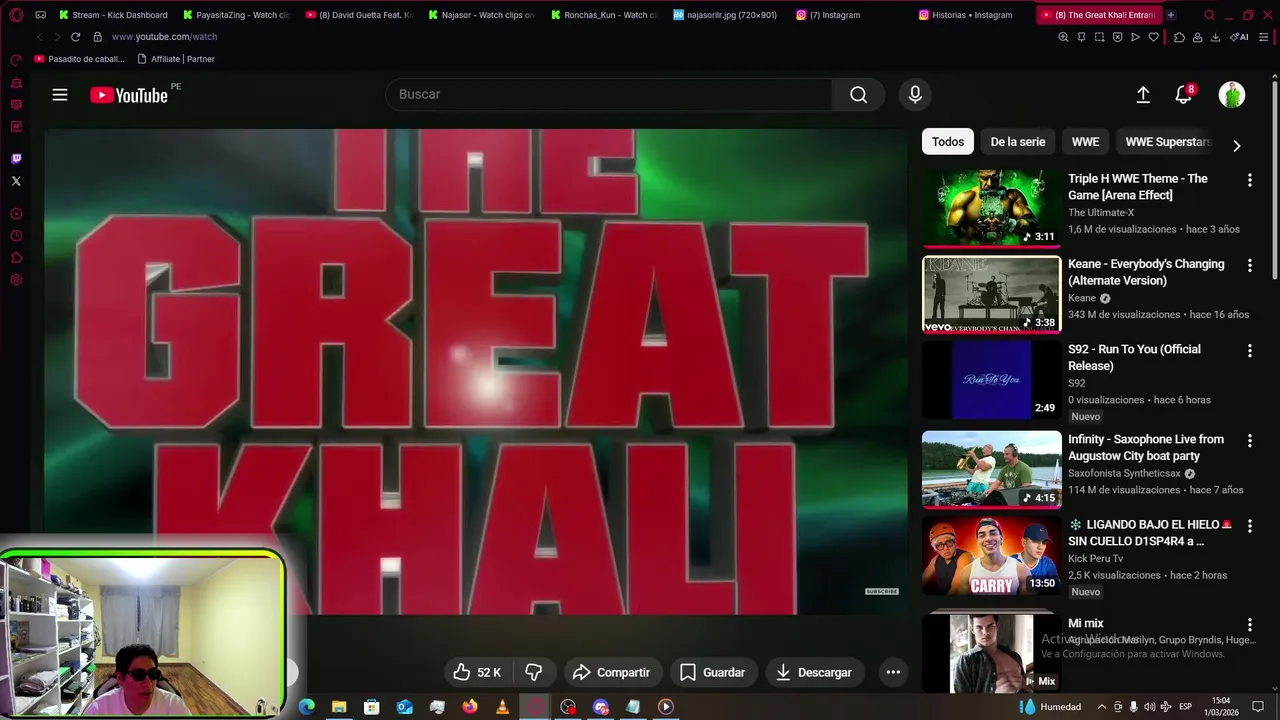This screenshot has height=720, width=1280.
Task: Open S92 - Run To You title
Action: coord(1134,357)
